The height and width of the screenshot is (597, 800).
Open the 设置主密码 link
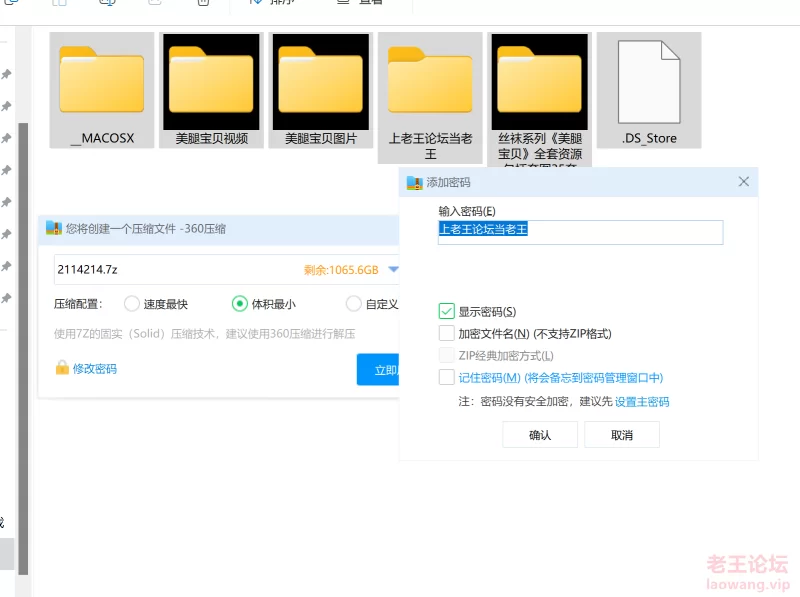pos(642,402)
